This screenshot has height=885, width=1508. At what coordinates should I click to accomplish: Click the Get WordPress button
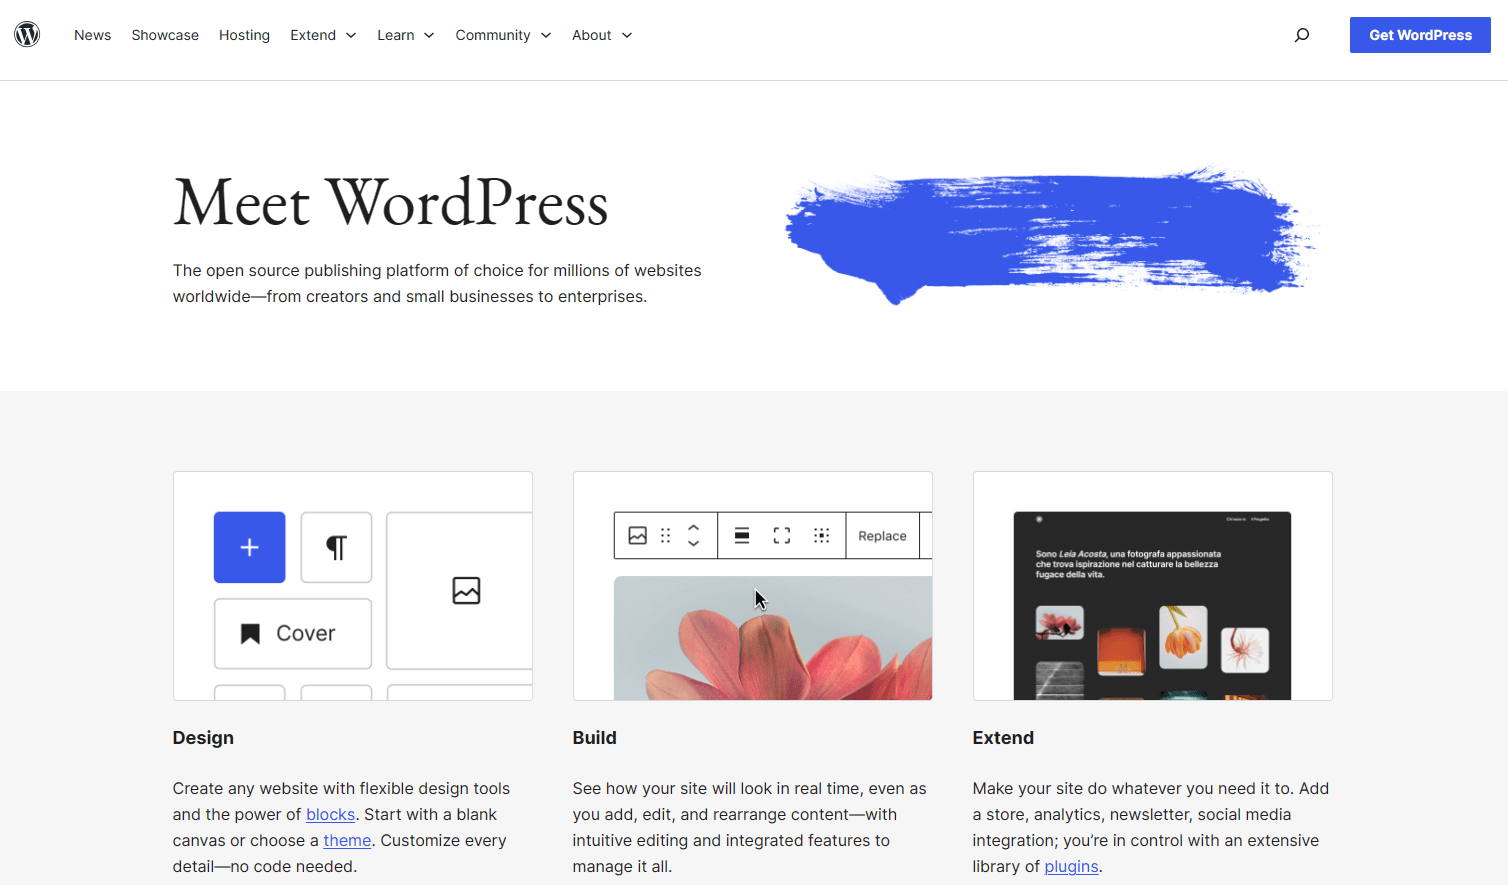[x=1420, y=34]
